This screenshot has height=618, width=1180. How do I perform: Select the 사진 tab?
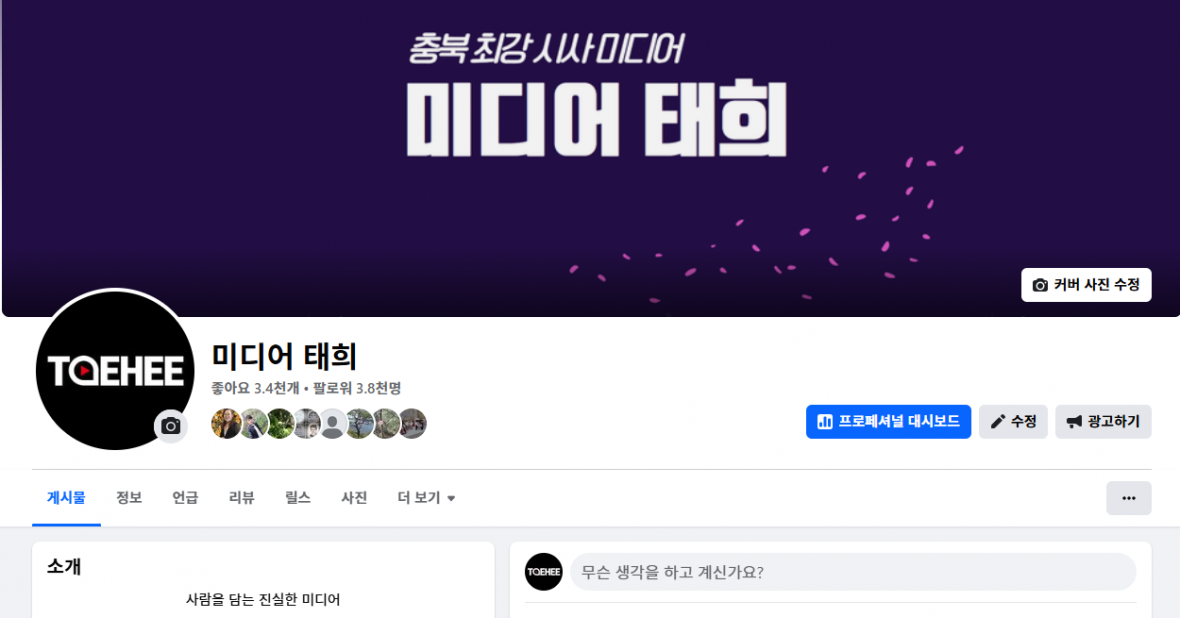354,498
